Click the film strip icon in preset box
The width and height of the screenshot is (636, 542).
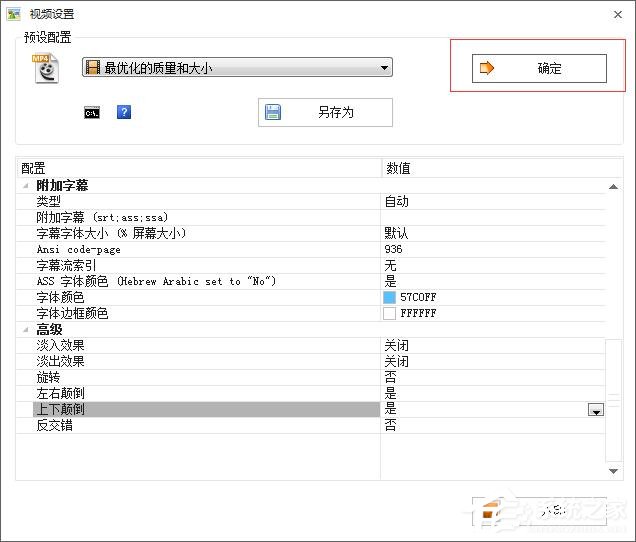pos(93,68)
